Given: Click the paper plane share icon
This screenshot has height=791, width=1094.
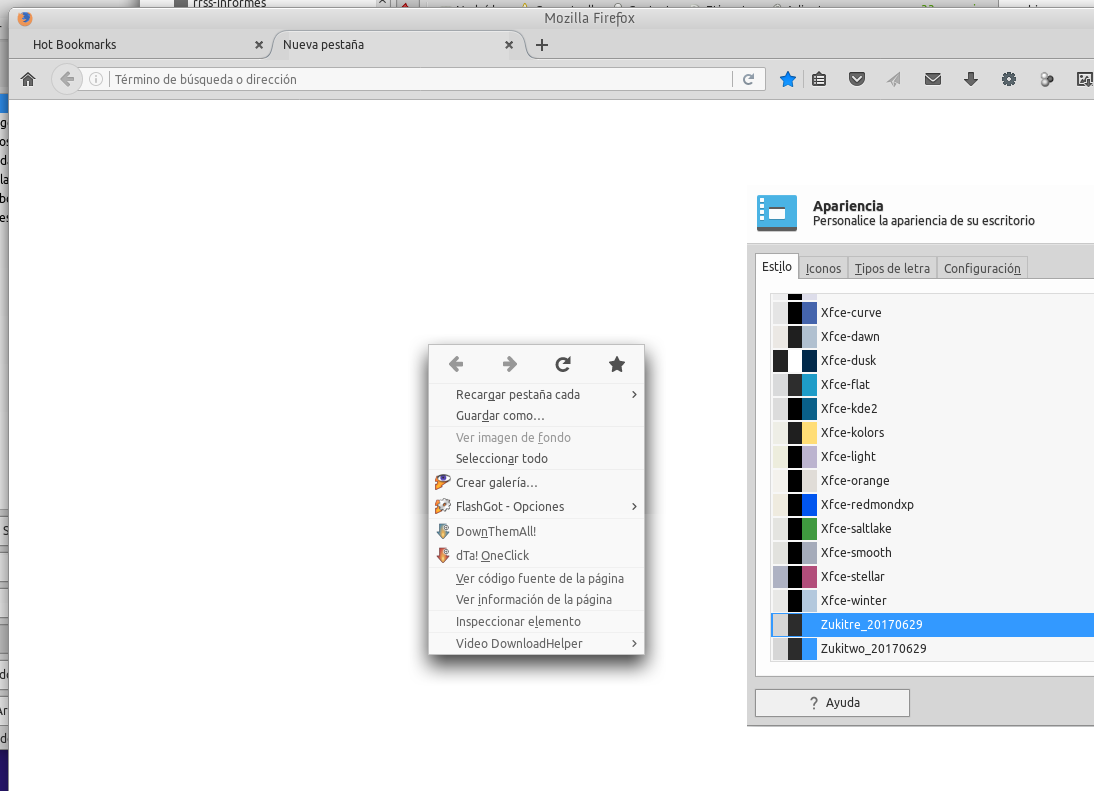Looking at the screenshot, I should click(x=894, y=80).
